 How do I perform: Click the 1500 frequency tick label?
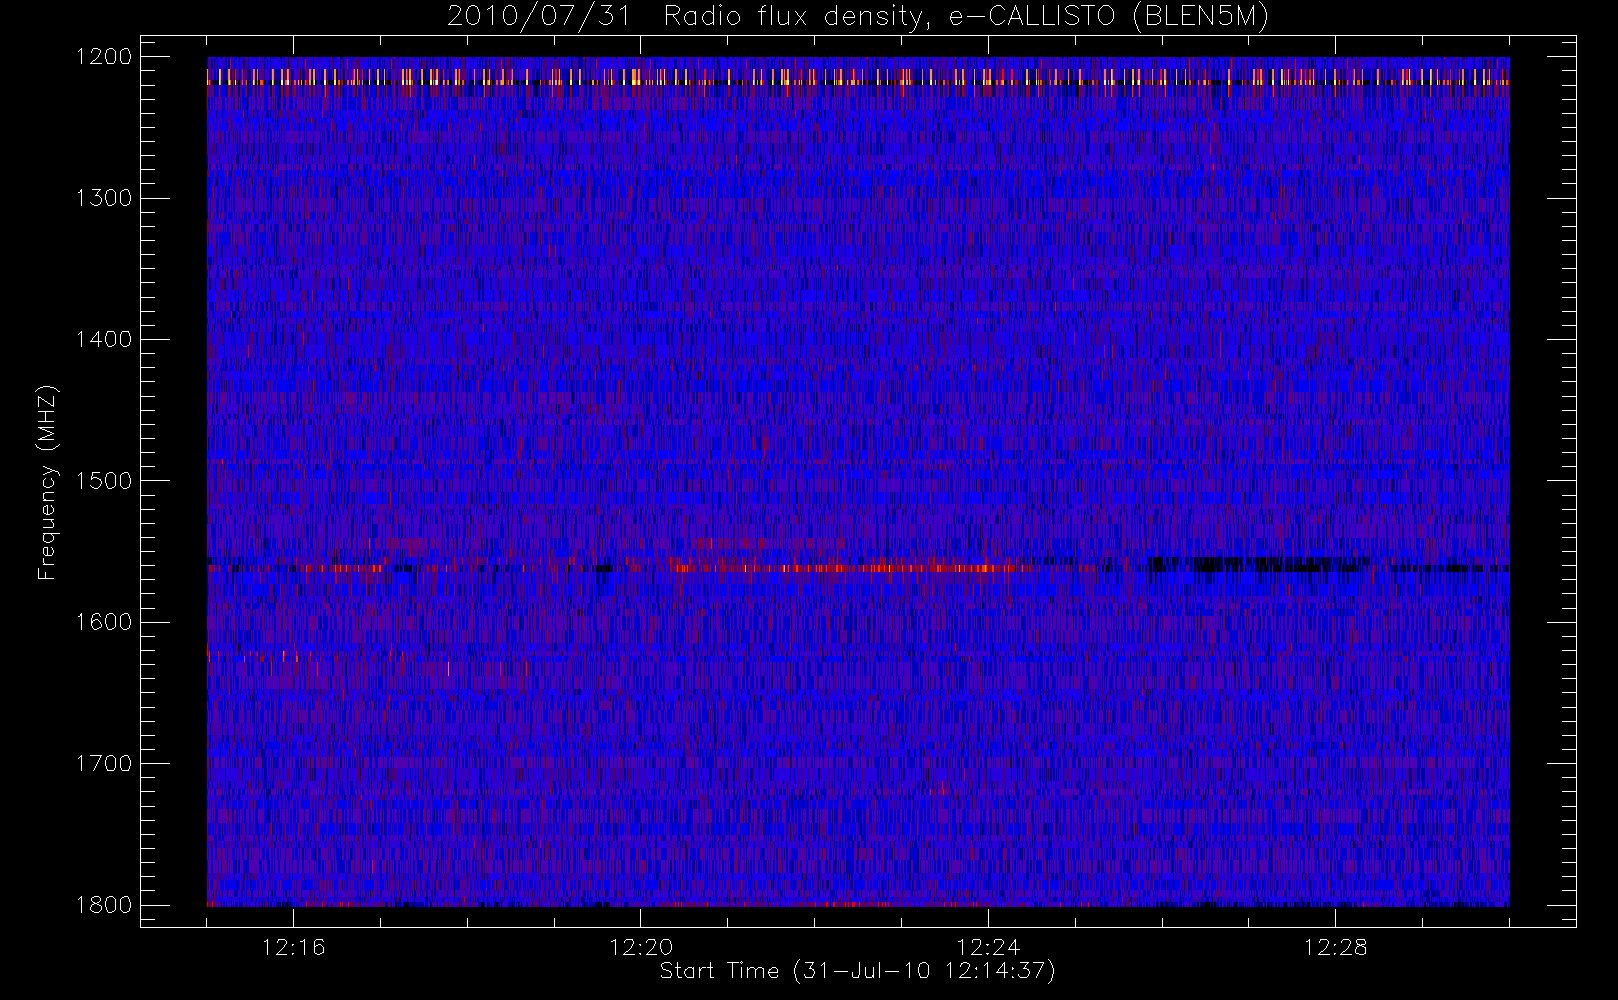tap(104, 481)
